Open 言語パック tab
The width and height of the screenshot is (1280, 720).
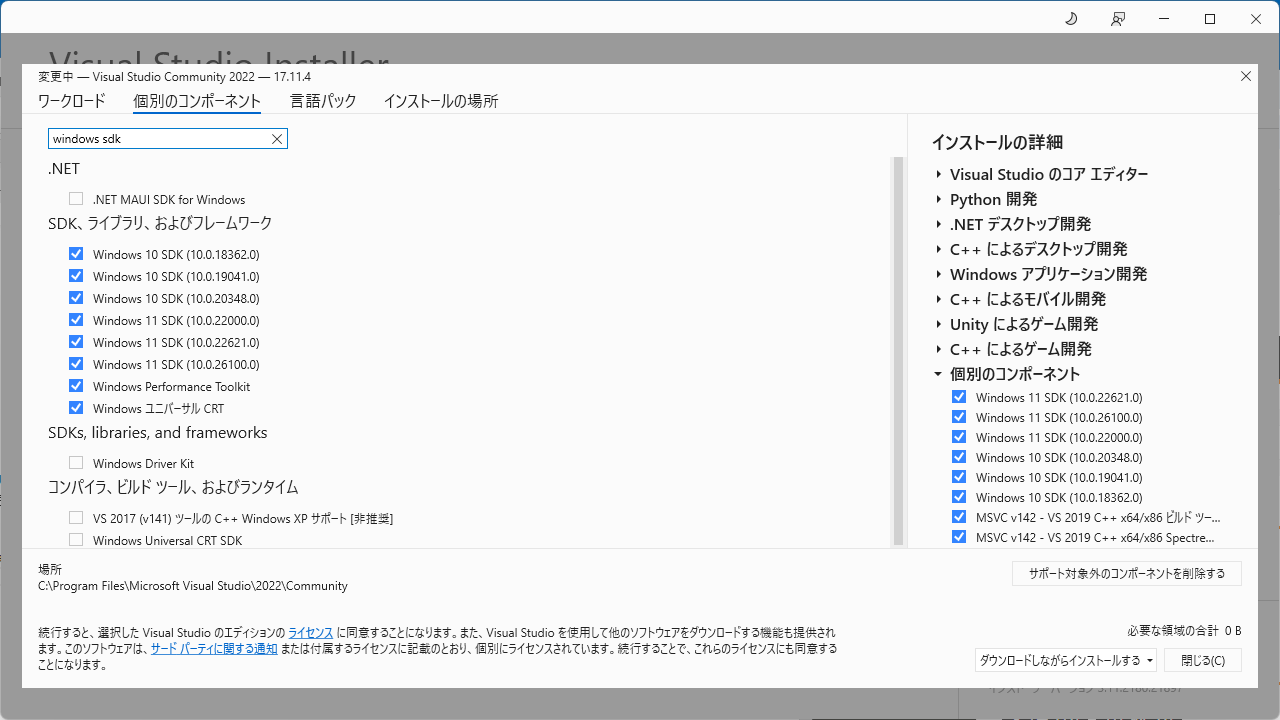pyautogui.click(x=323, y=101)
